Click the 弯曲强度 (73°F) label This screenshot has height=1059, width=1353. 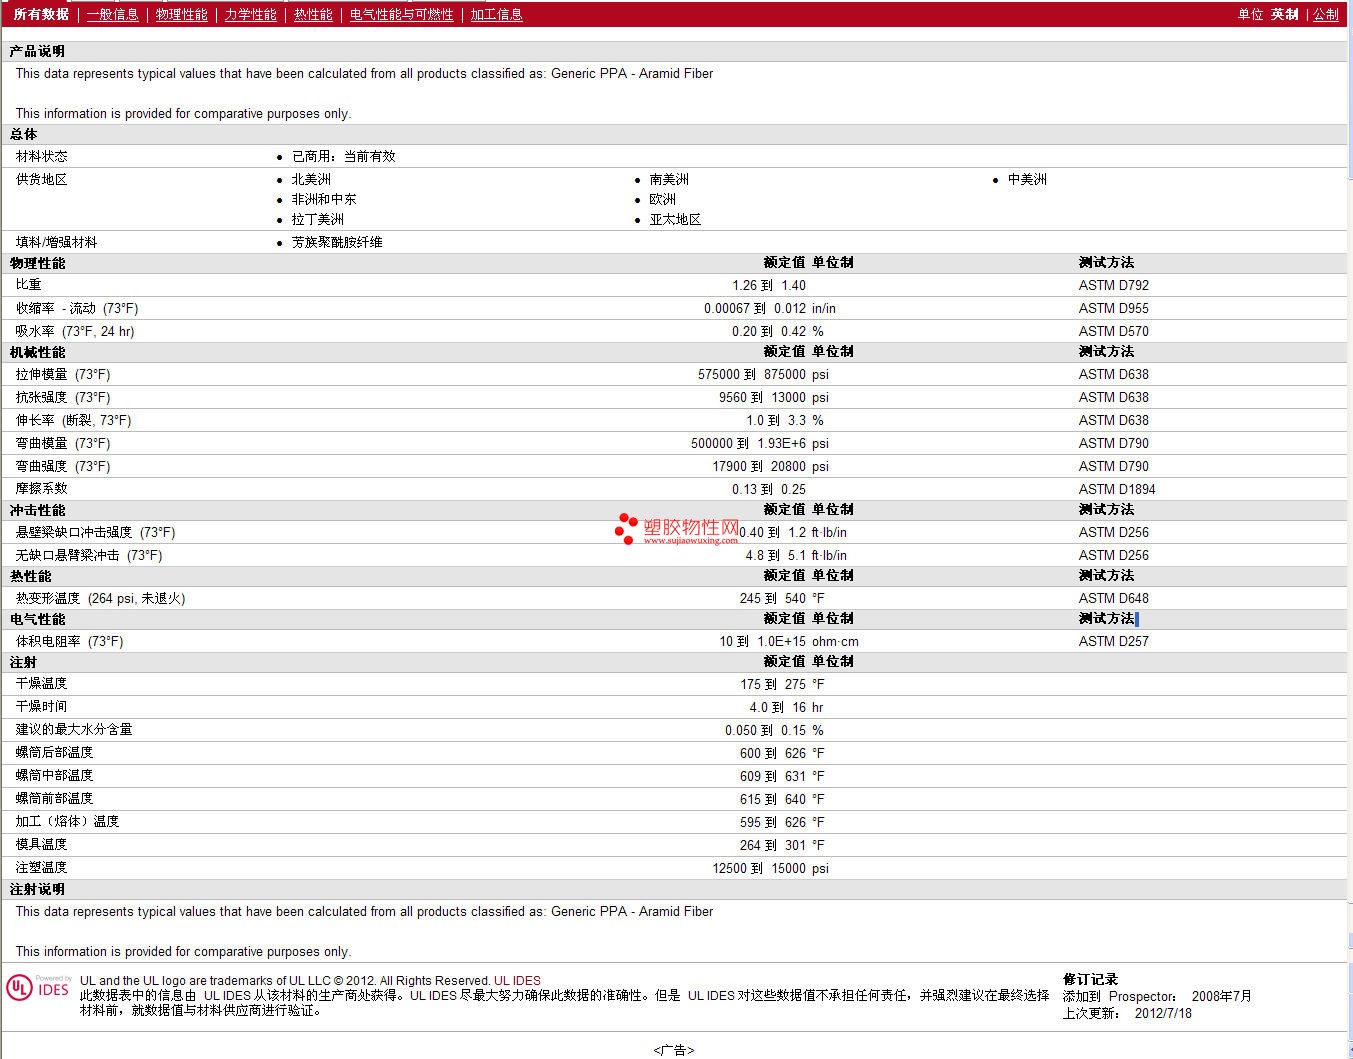[63, 466]
